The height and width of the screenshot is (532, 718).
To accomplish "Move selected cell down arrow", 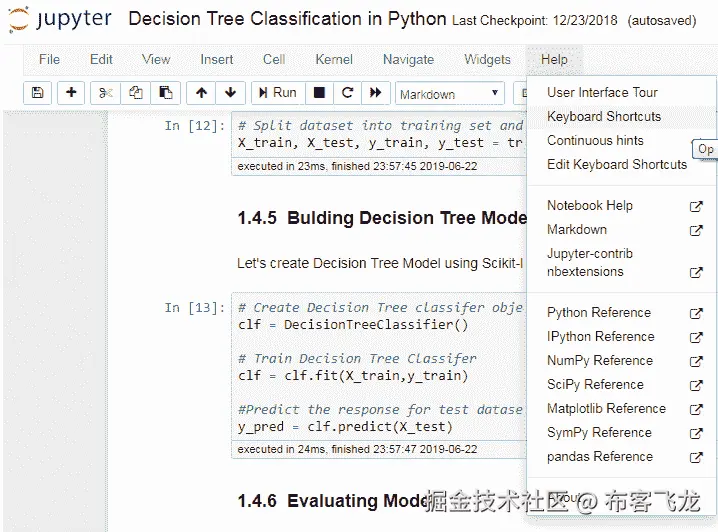I will [x=230, y=93].
